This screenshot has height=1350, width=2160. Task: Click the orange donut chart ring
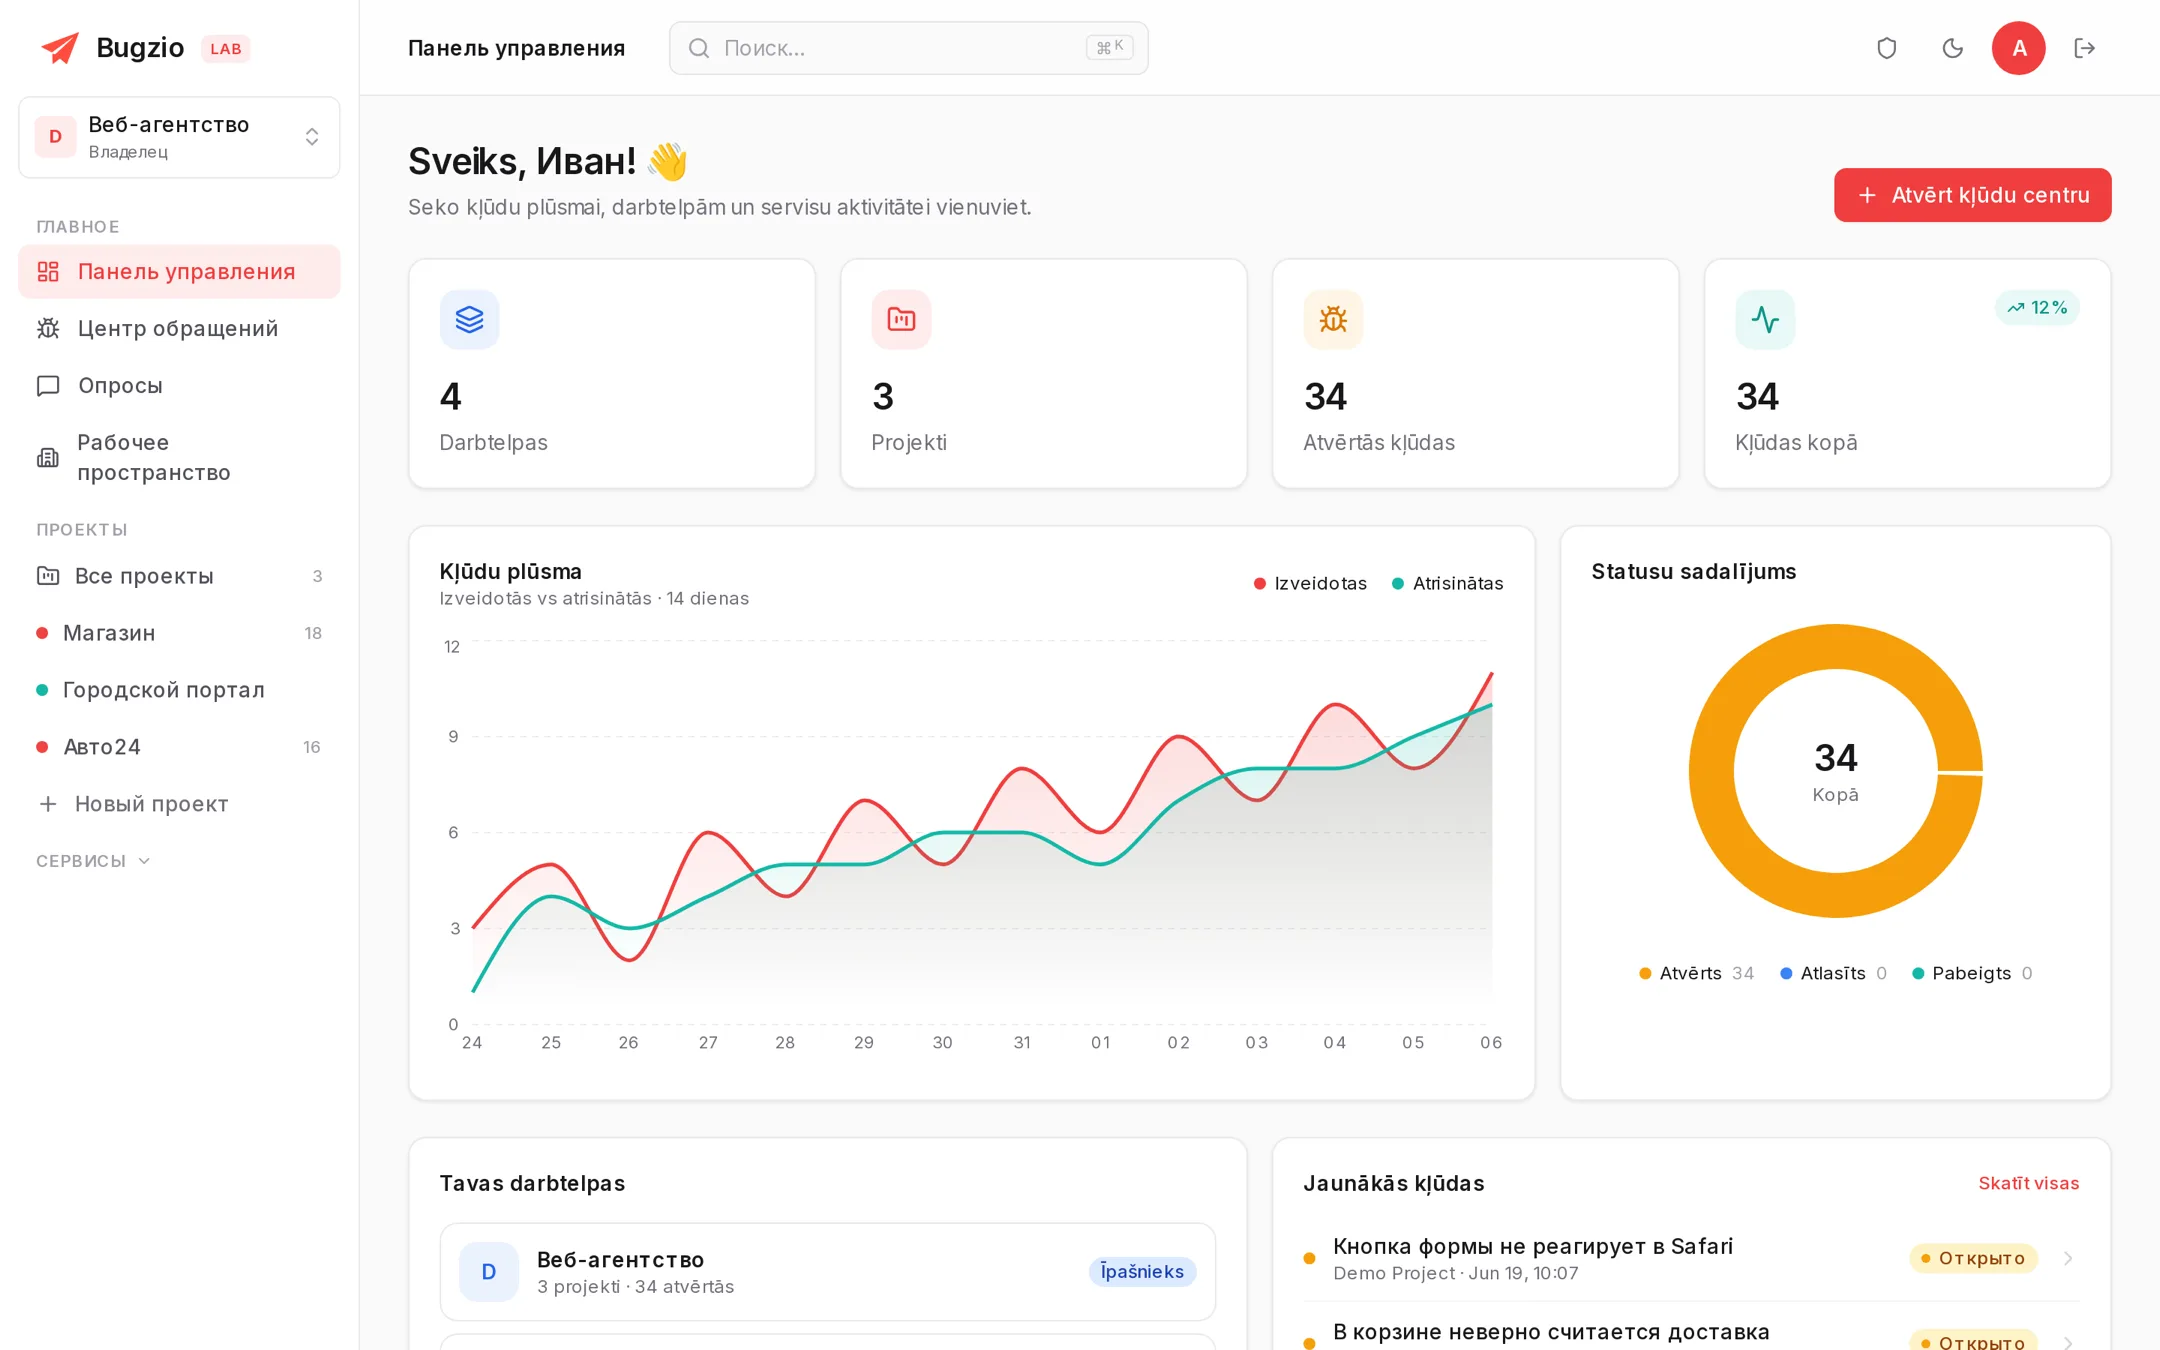1710,770
